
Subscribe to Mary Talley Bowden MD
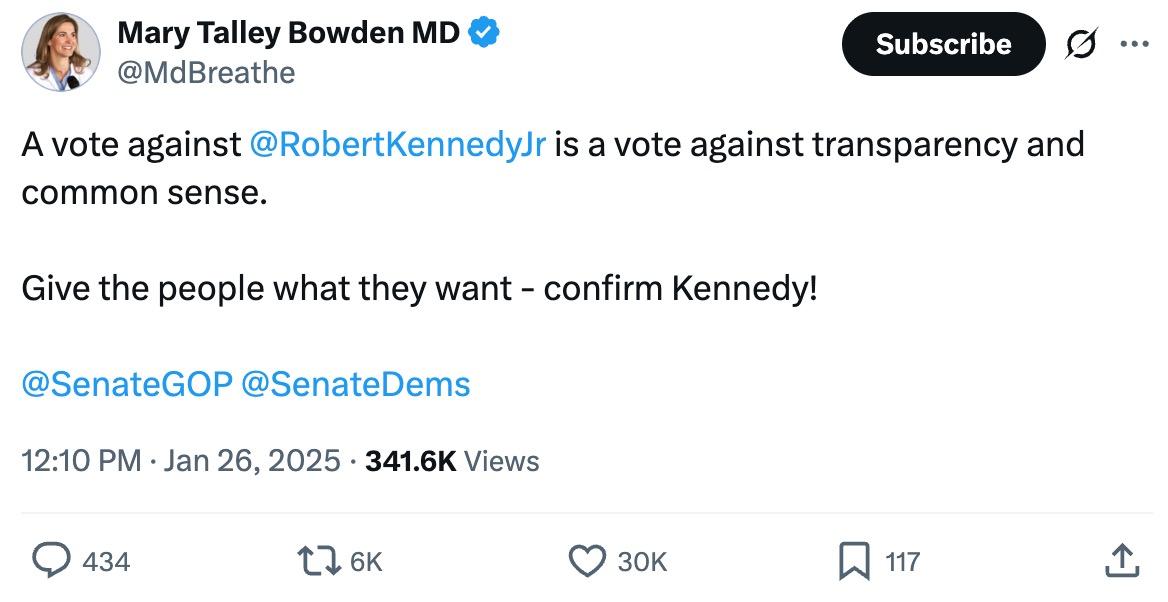point(943,44)
